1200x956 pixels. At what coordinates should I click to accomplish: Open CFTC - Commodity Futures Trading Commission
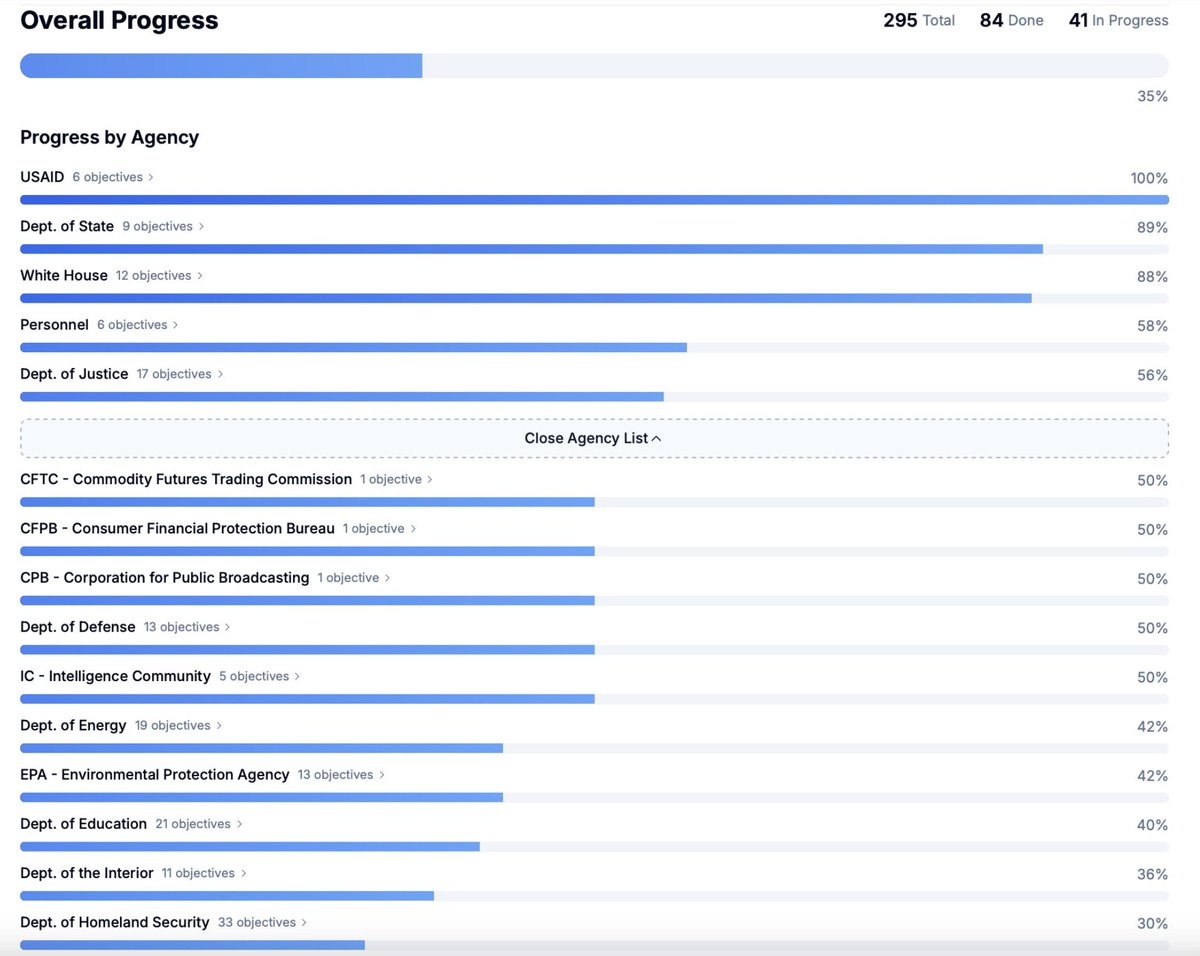(186, 479)
